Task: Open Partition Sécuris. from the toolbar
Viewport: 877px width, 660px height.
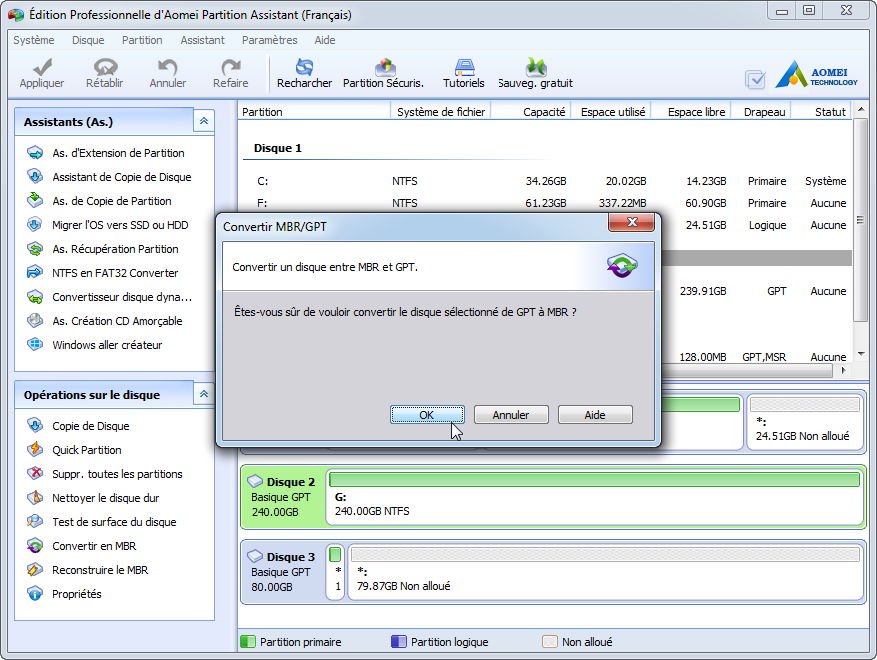Action: (x=383, y=68)
